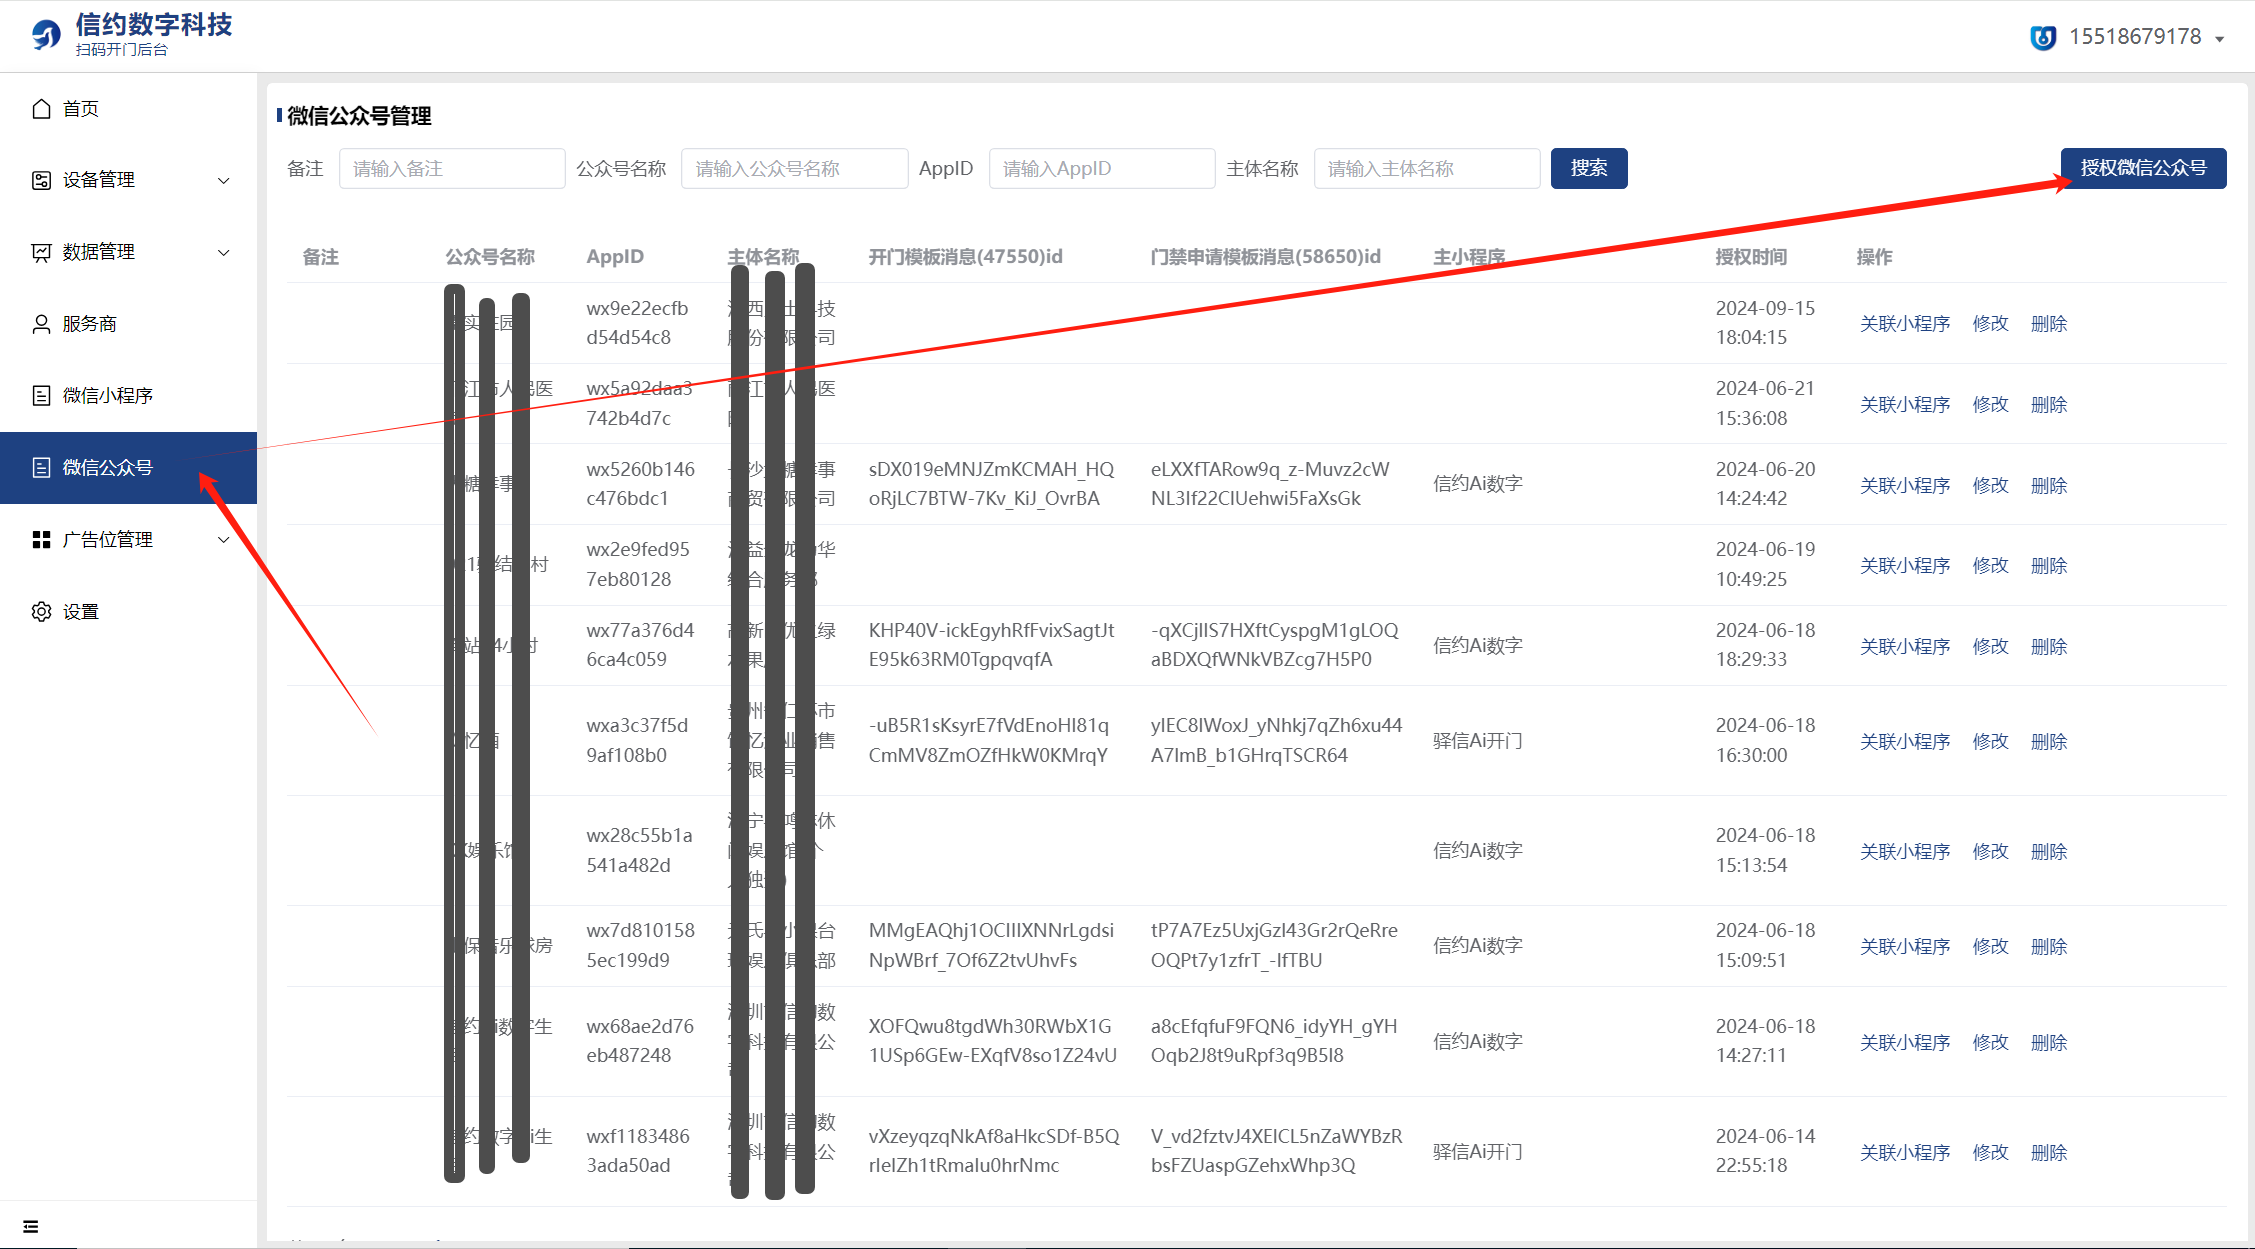Click 关联小程序 link in first row
Screen dimensions: 2255x1249
pyautogui.click(x=1904, y=324)
